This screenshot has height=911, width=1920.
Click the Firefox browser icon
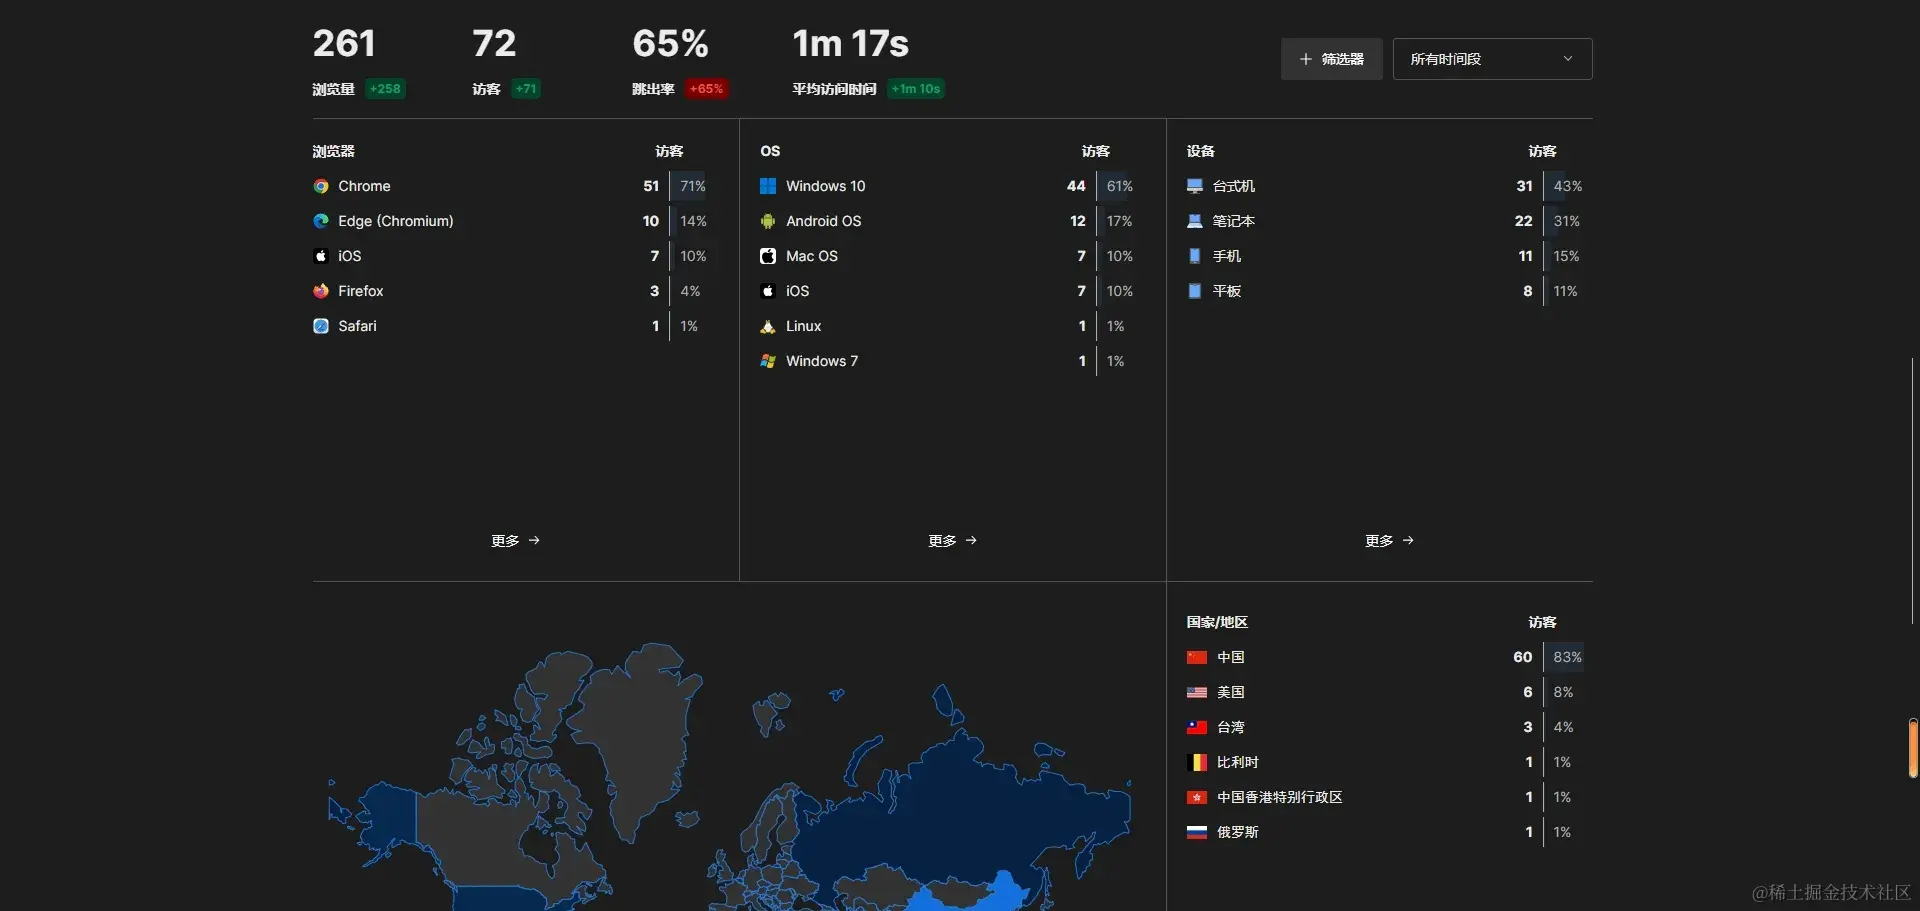point(321,291)
